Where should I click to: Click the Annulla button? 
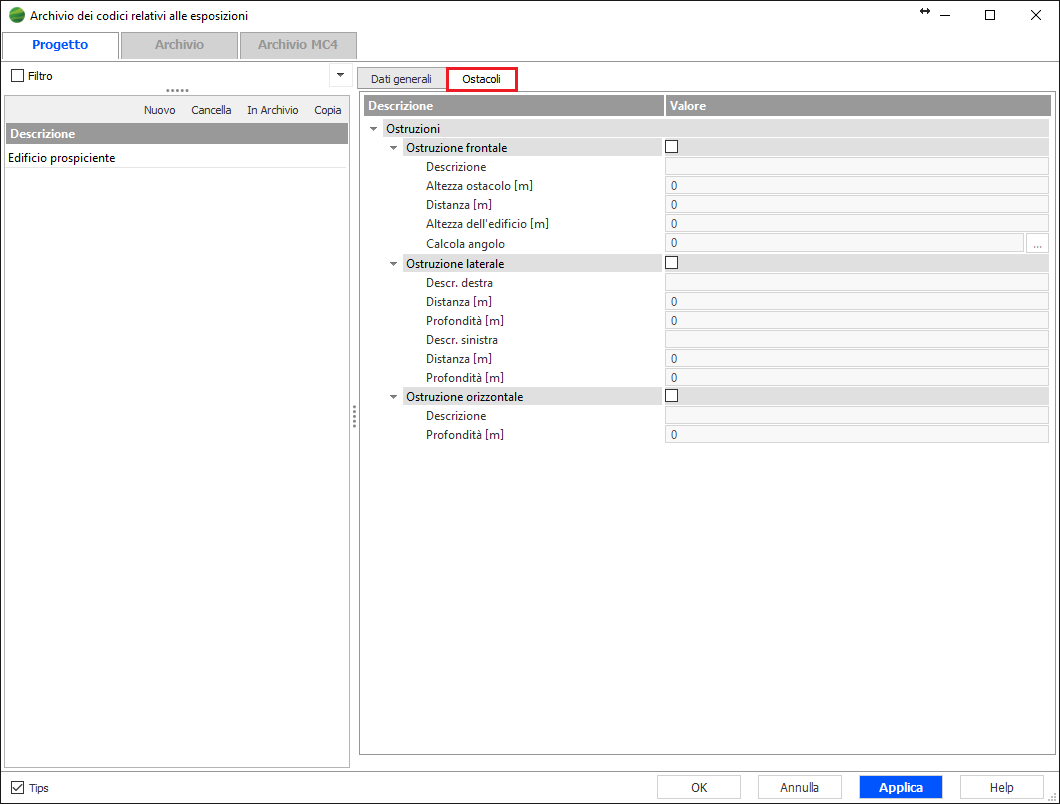(x=799, y=787)
